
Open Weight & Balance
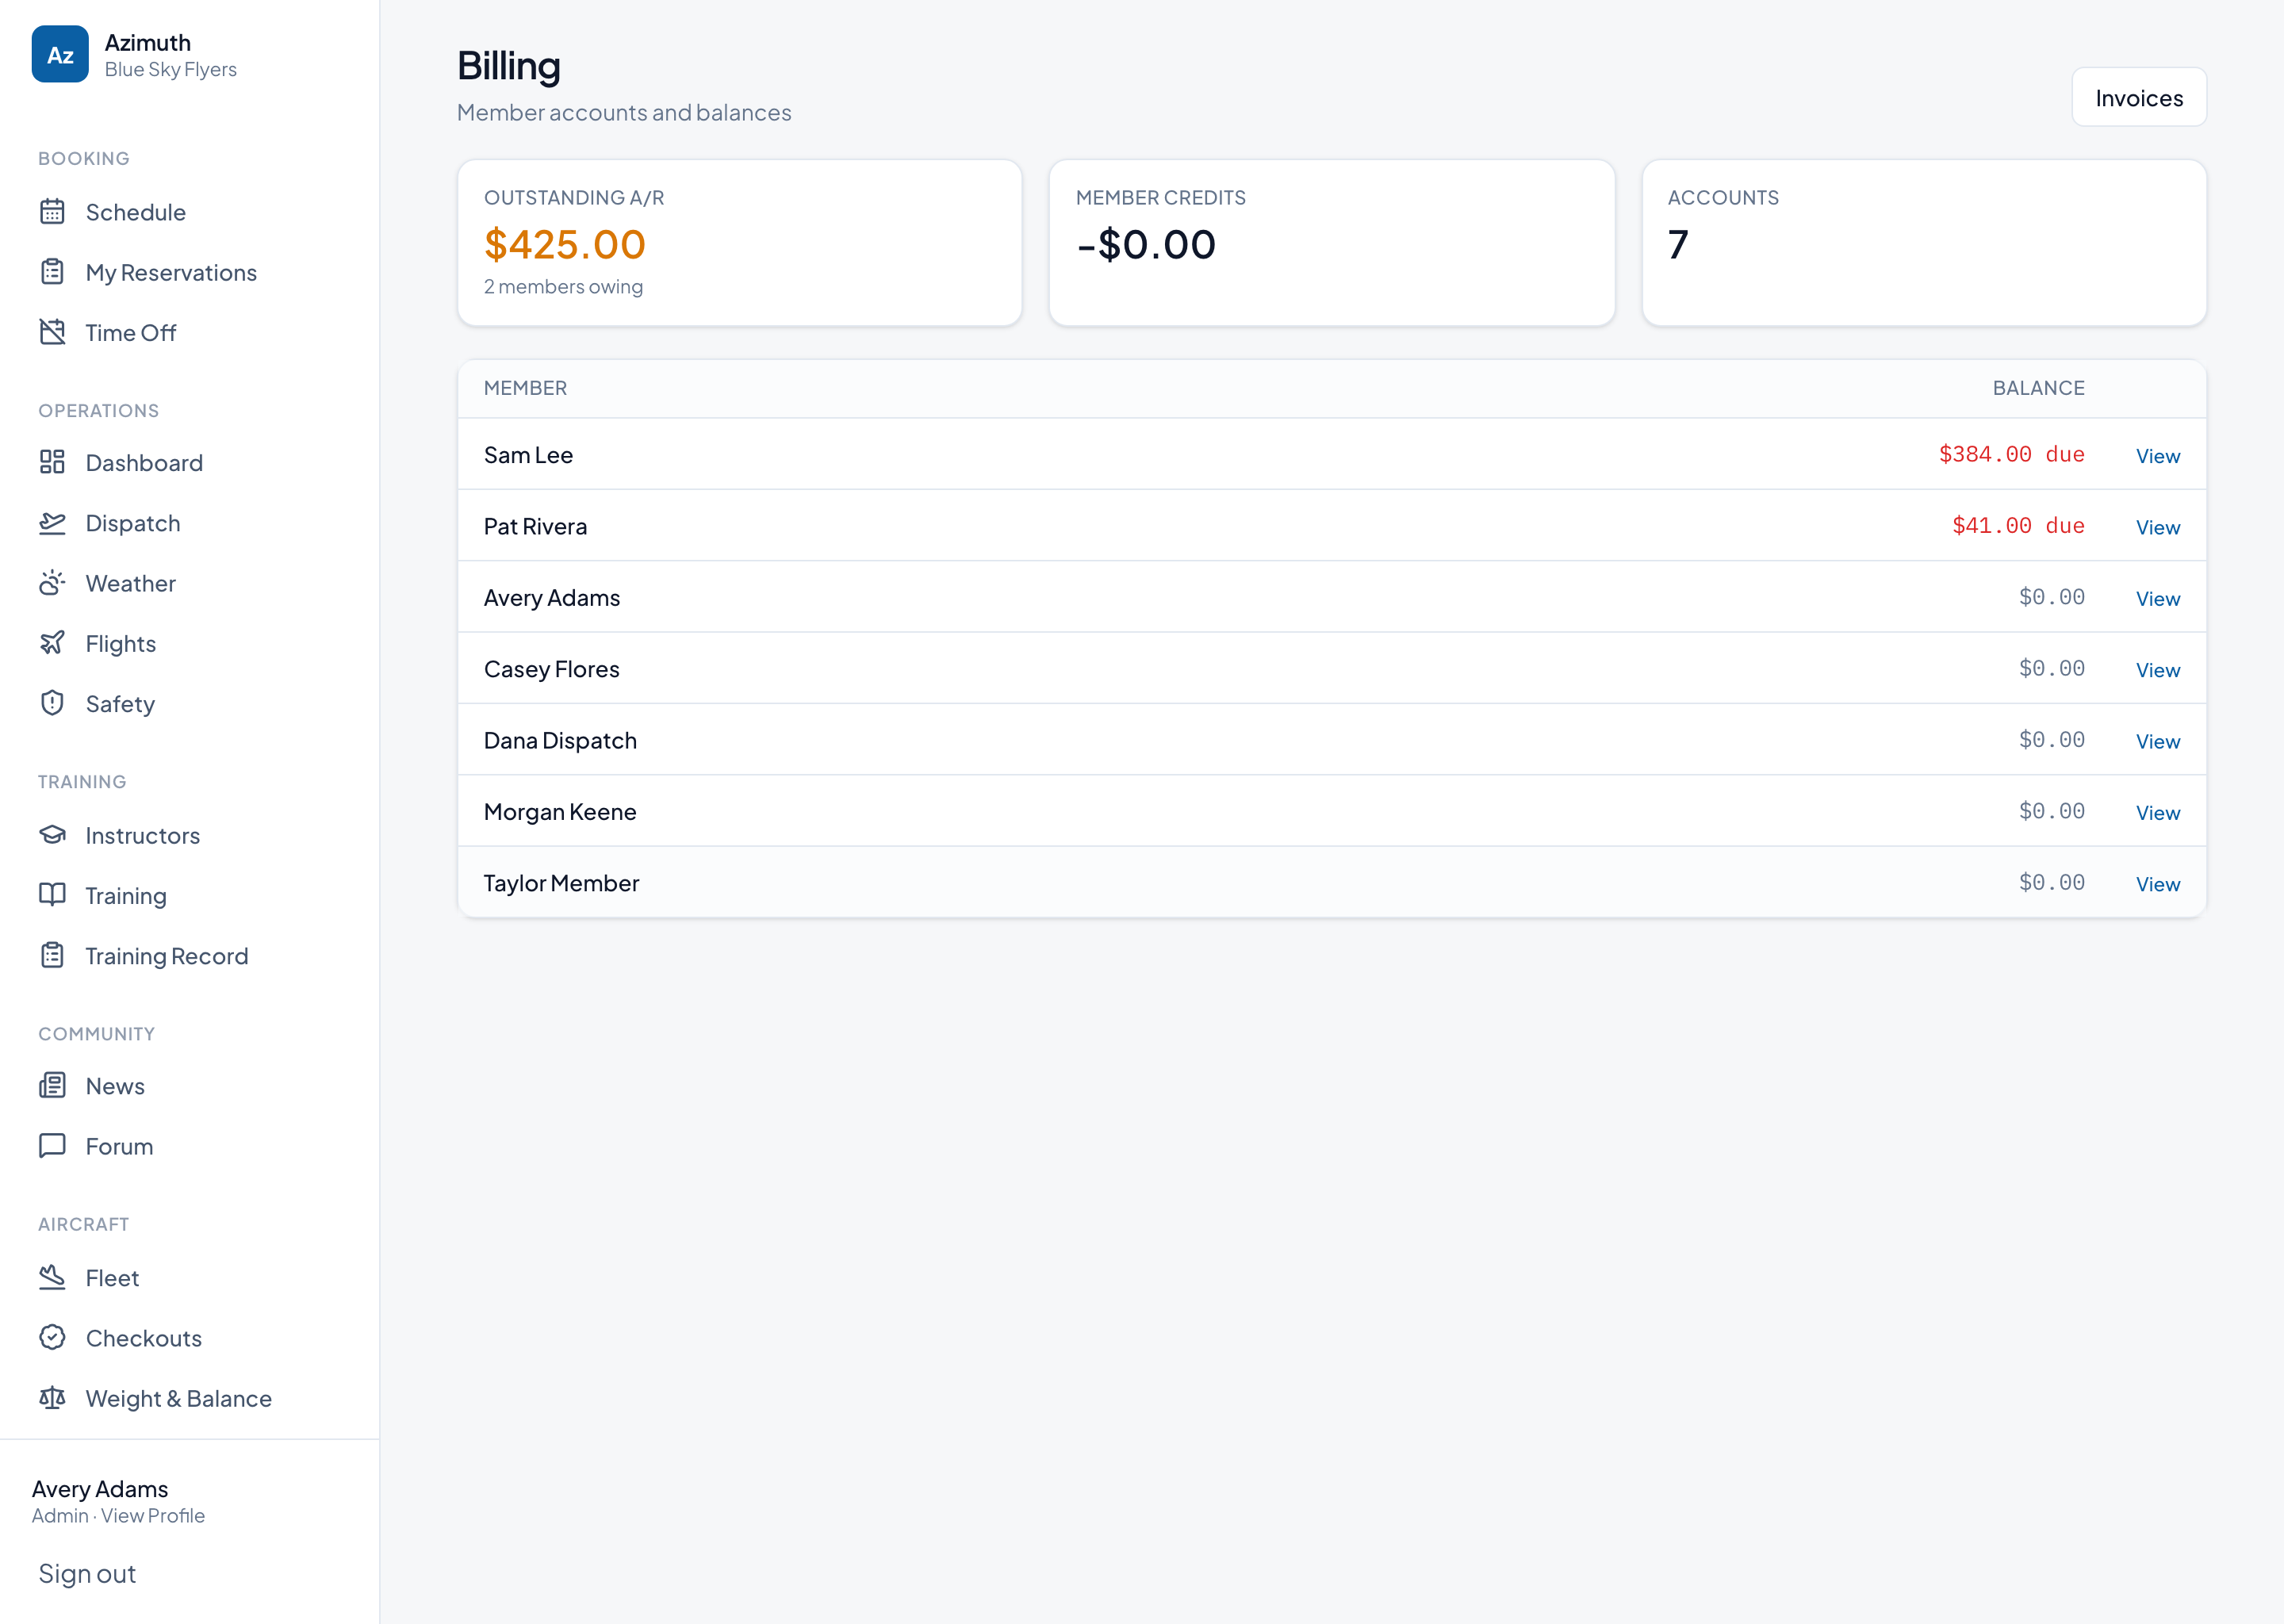[179, 1399]
